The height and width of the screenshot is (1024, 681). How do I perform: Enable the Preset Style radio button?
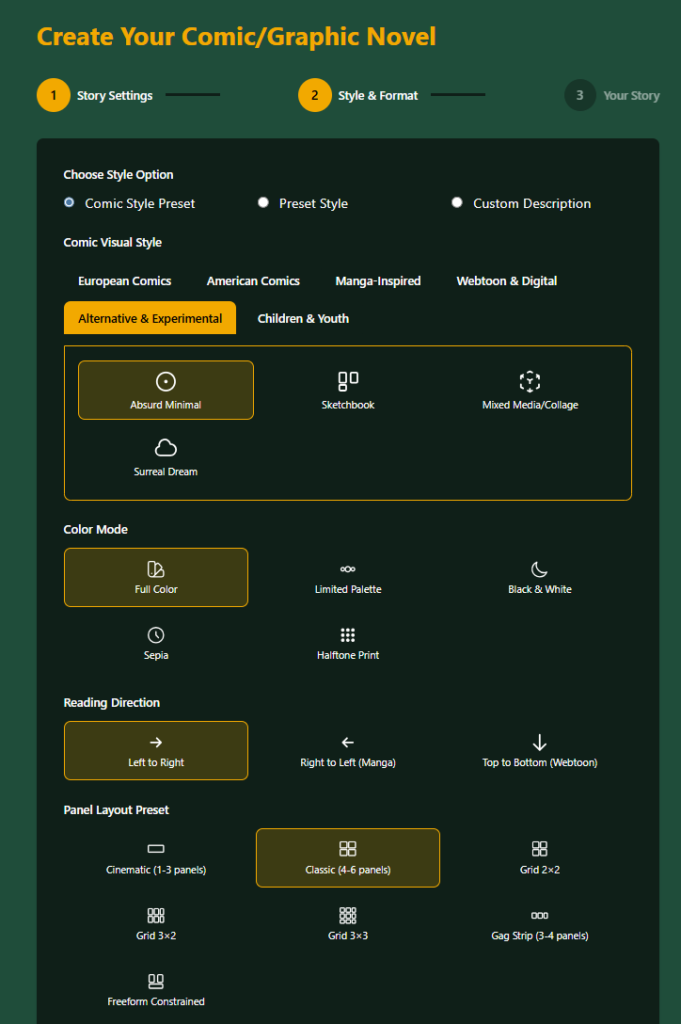coord(263,203)
